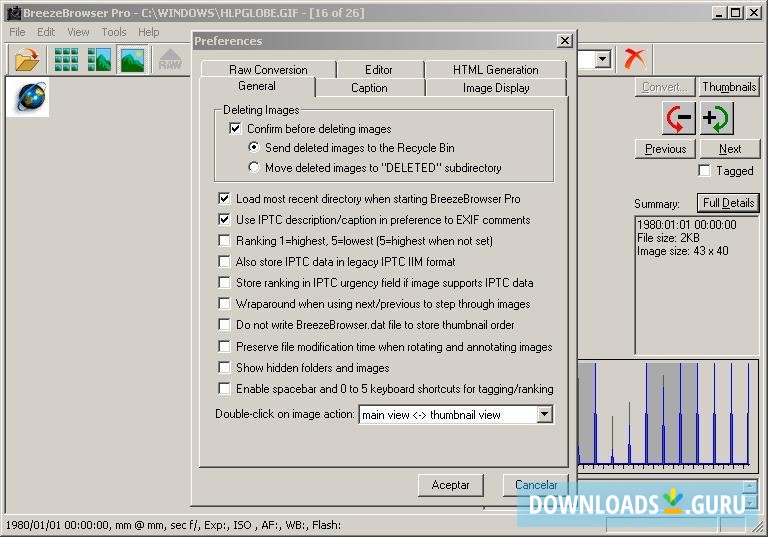
Task: Rotate image clockwise with green arrow icon
Action: (717, 118)
